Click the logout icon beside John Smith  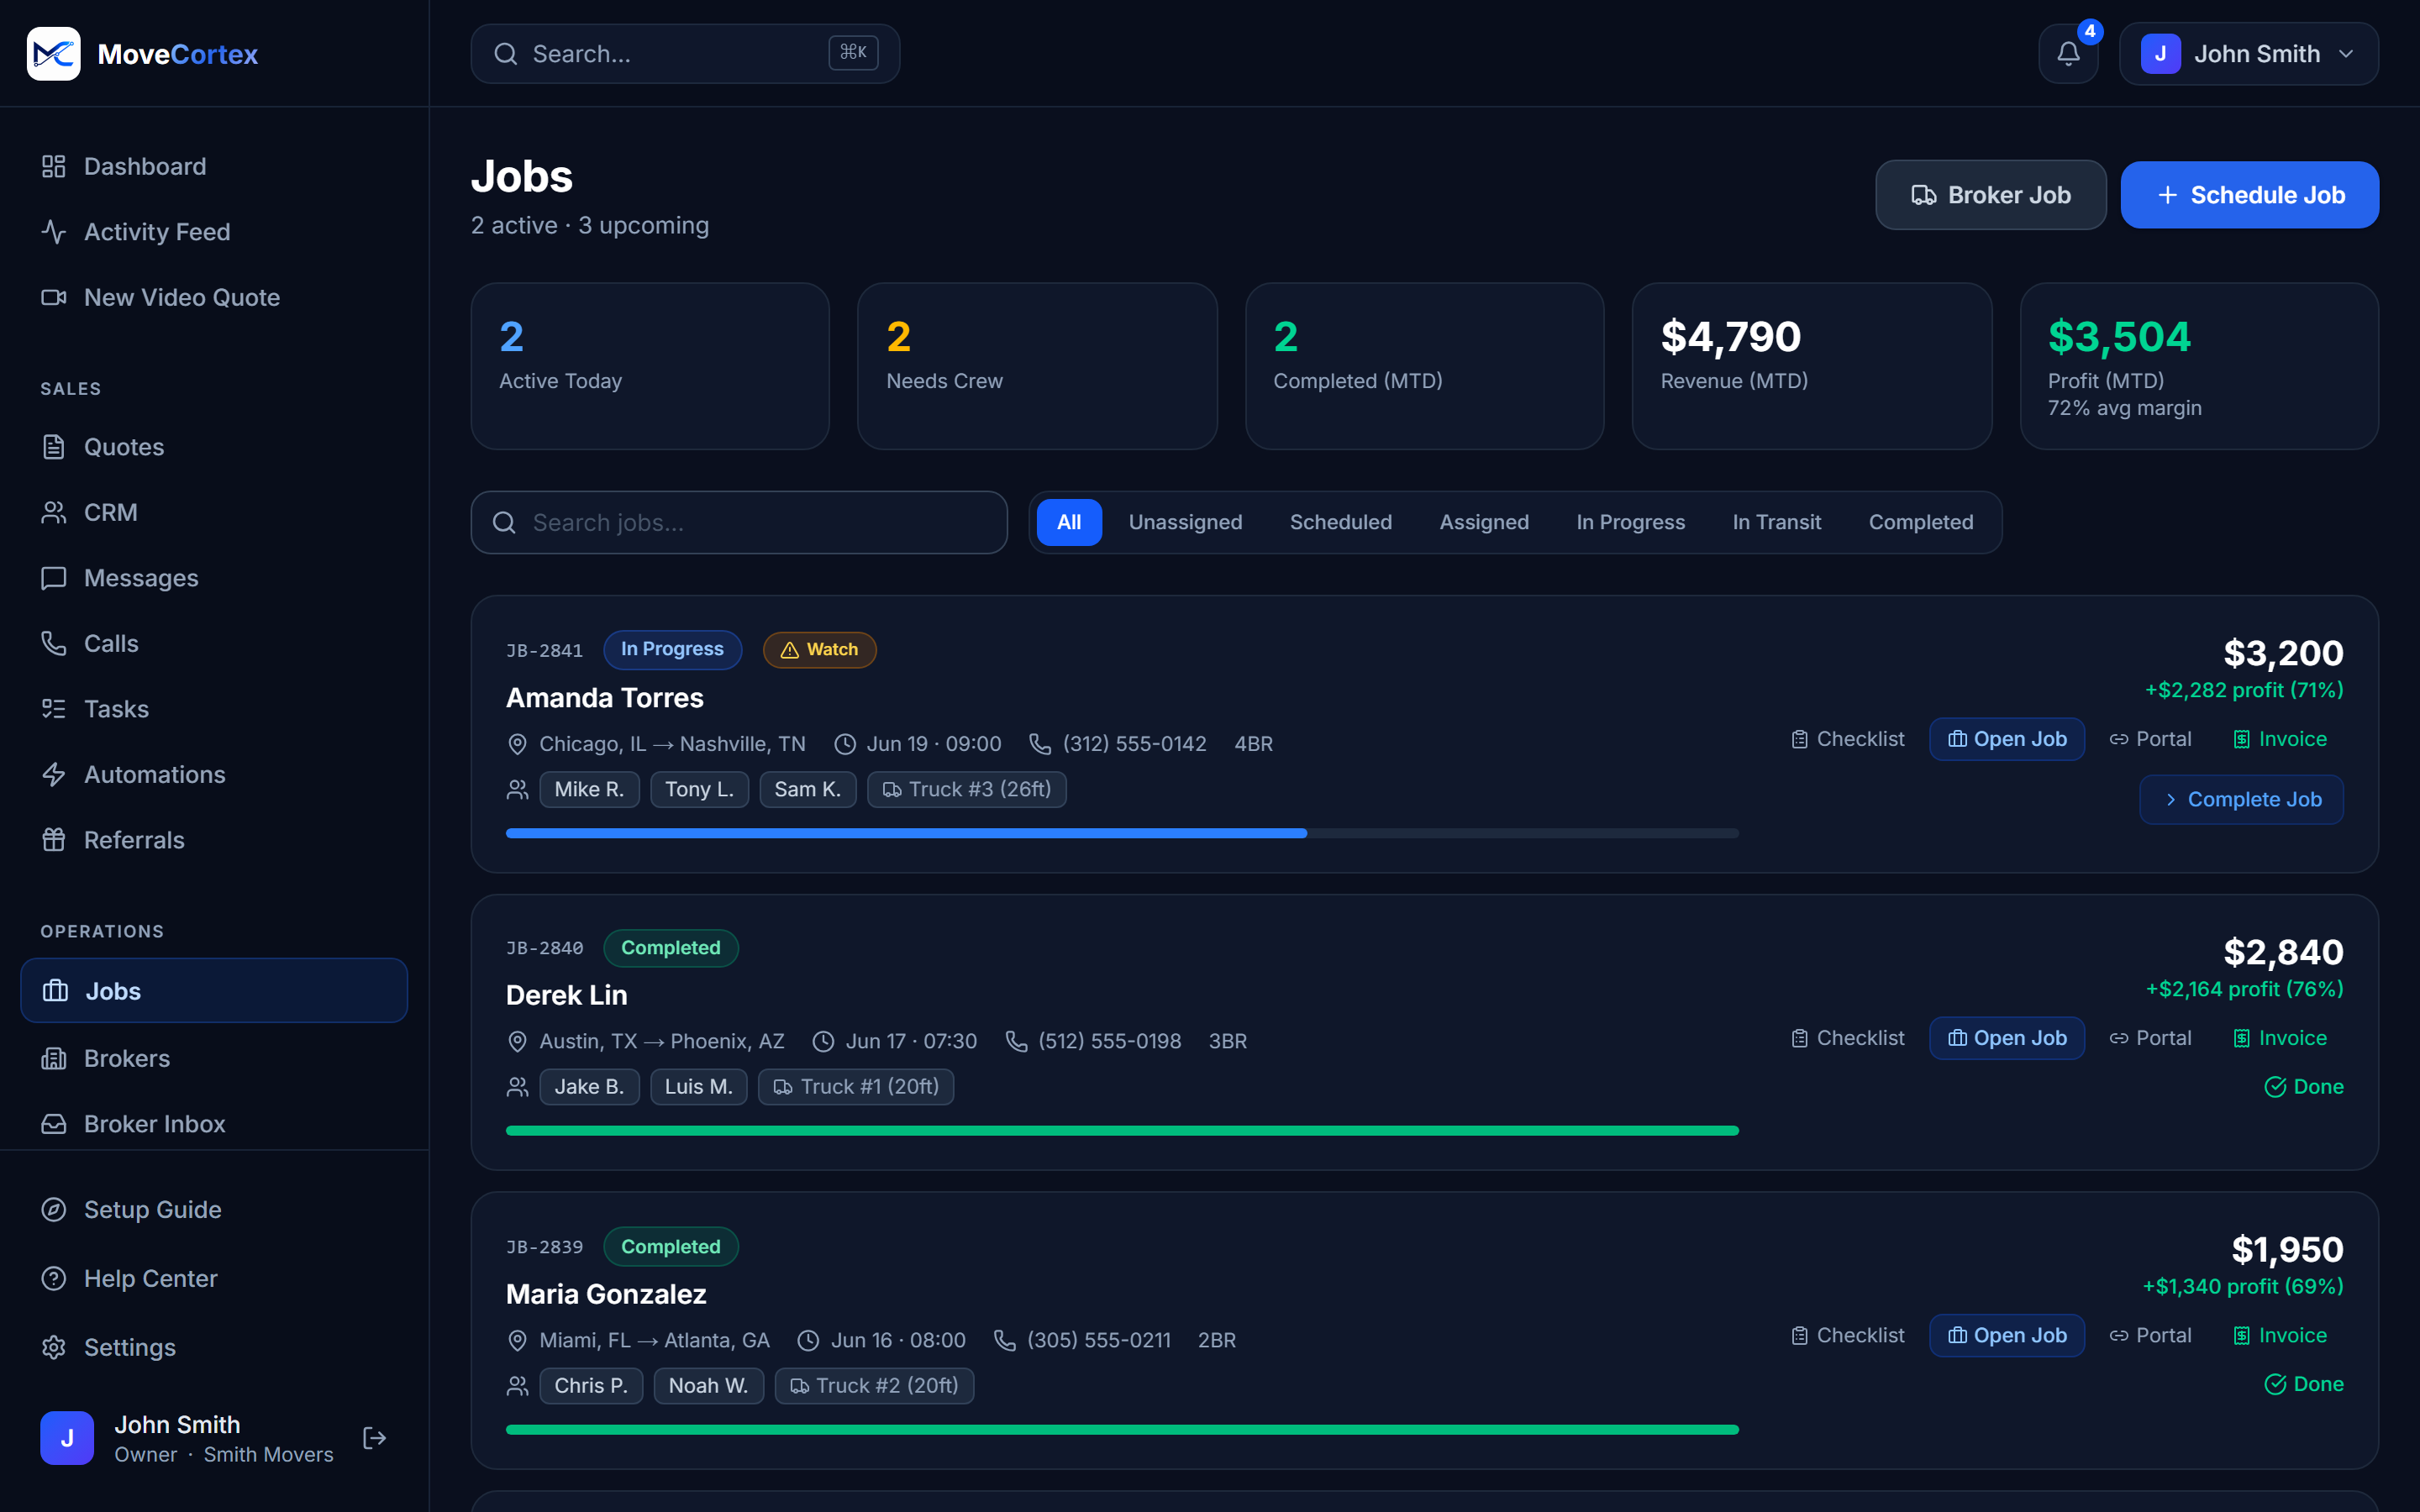pos(374,1438)
